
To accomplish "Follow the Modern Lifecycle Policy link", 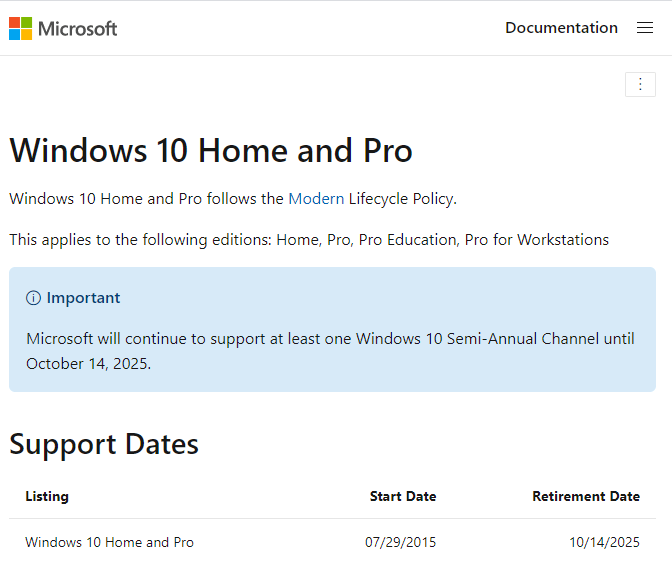I will point(316,198).
